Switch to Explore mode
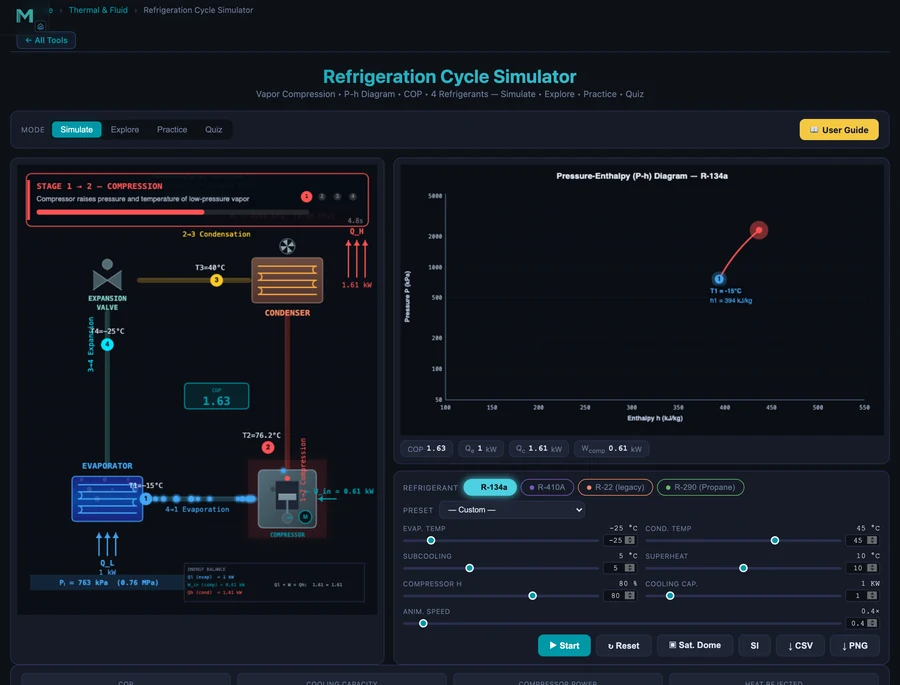 [125, 130]
